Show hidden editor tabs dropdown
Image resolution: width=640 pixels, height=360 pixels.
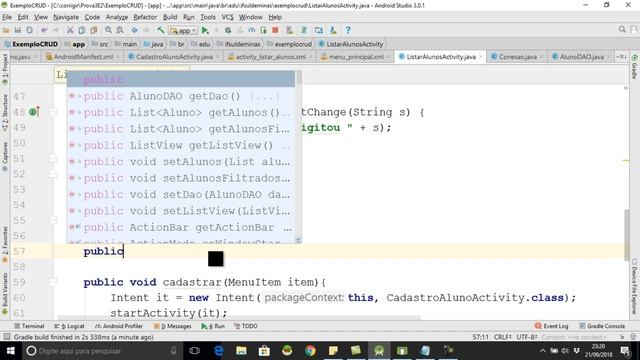(621, 57)
